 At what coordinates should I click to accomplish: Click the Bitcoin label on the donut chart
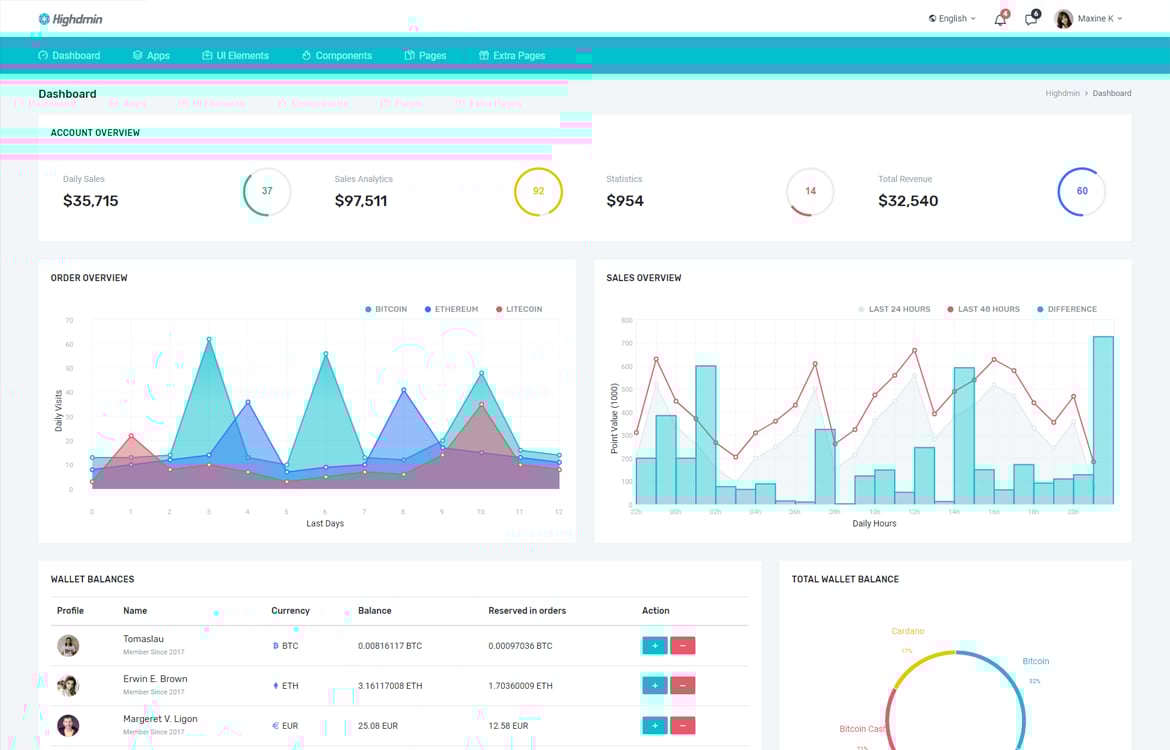click(x=1036, y=661)
